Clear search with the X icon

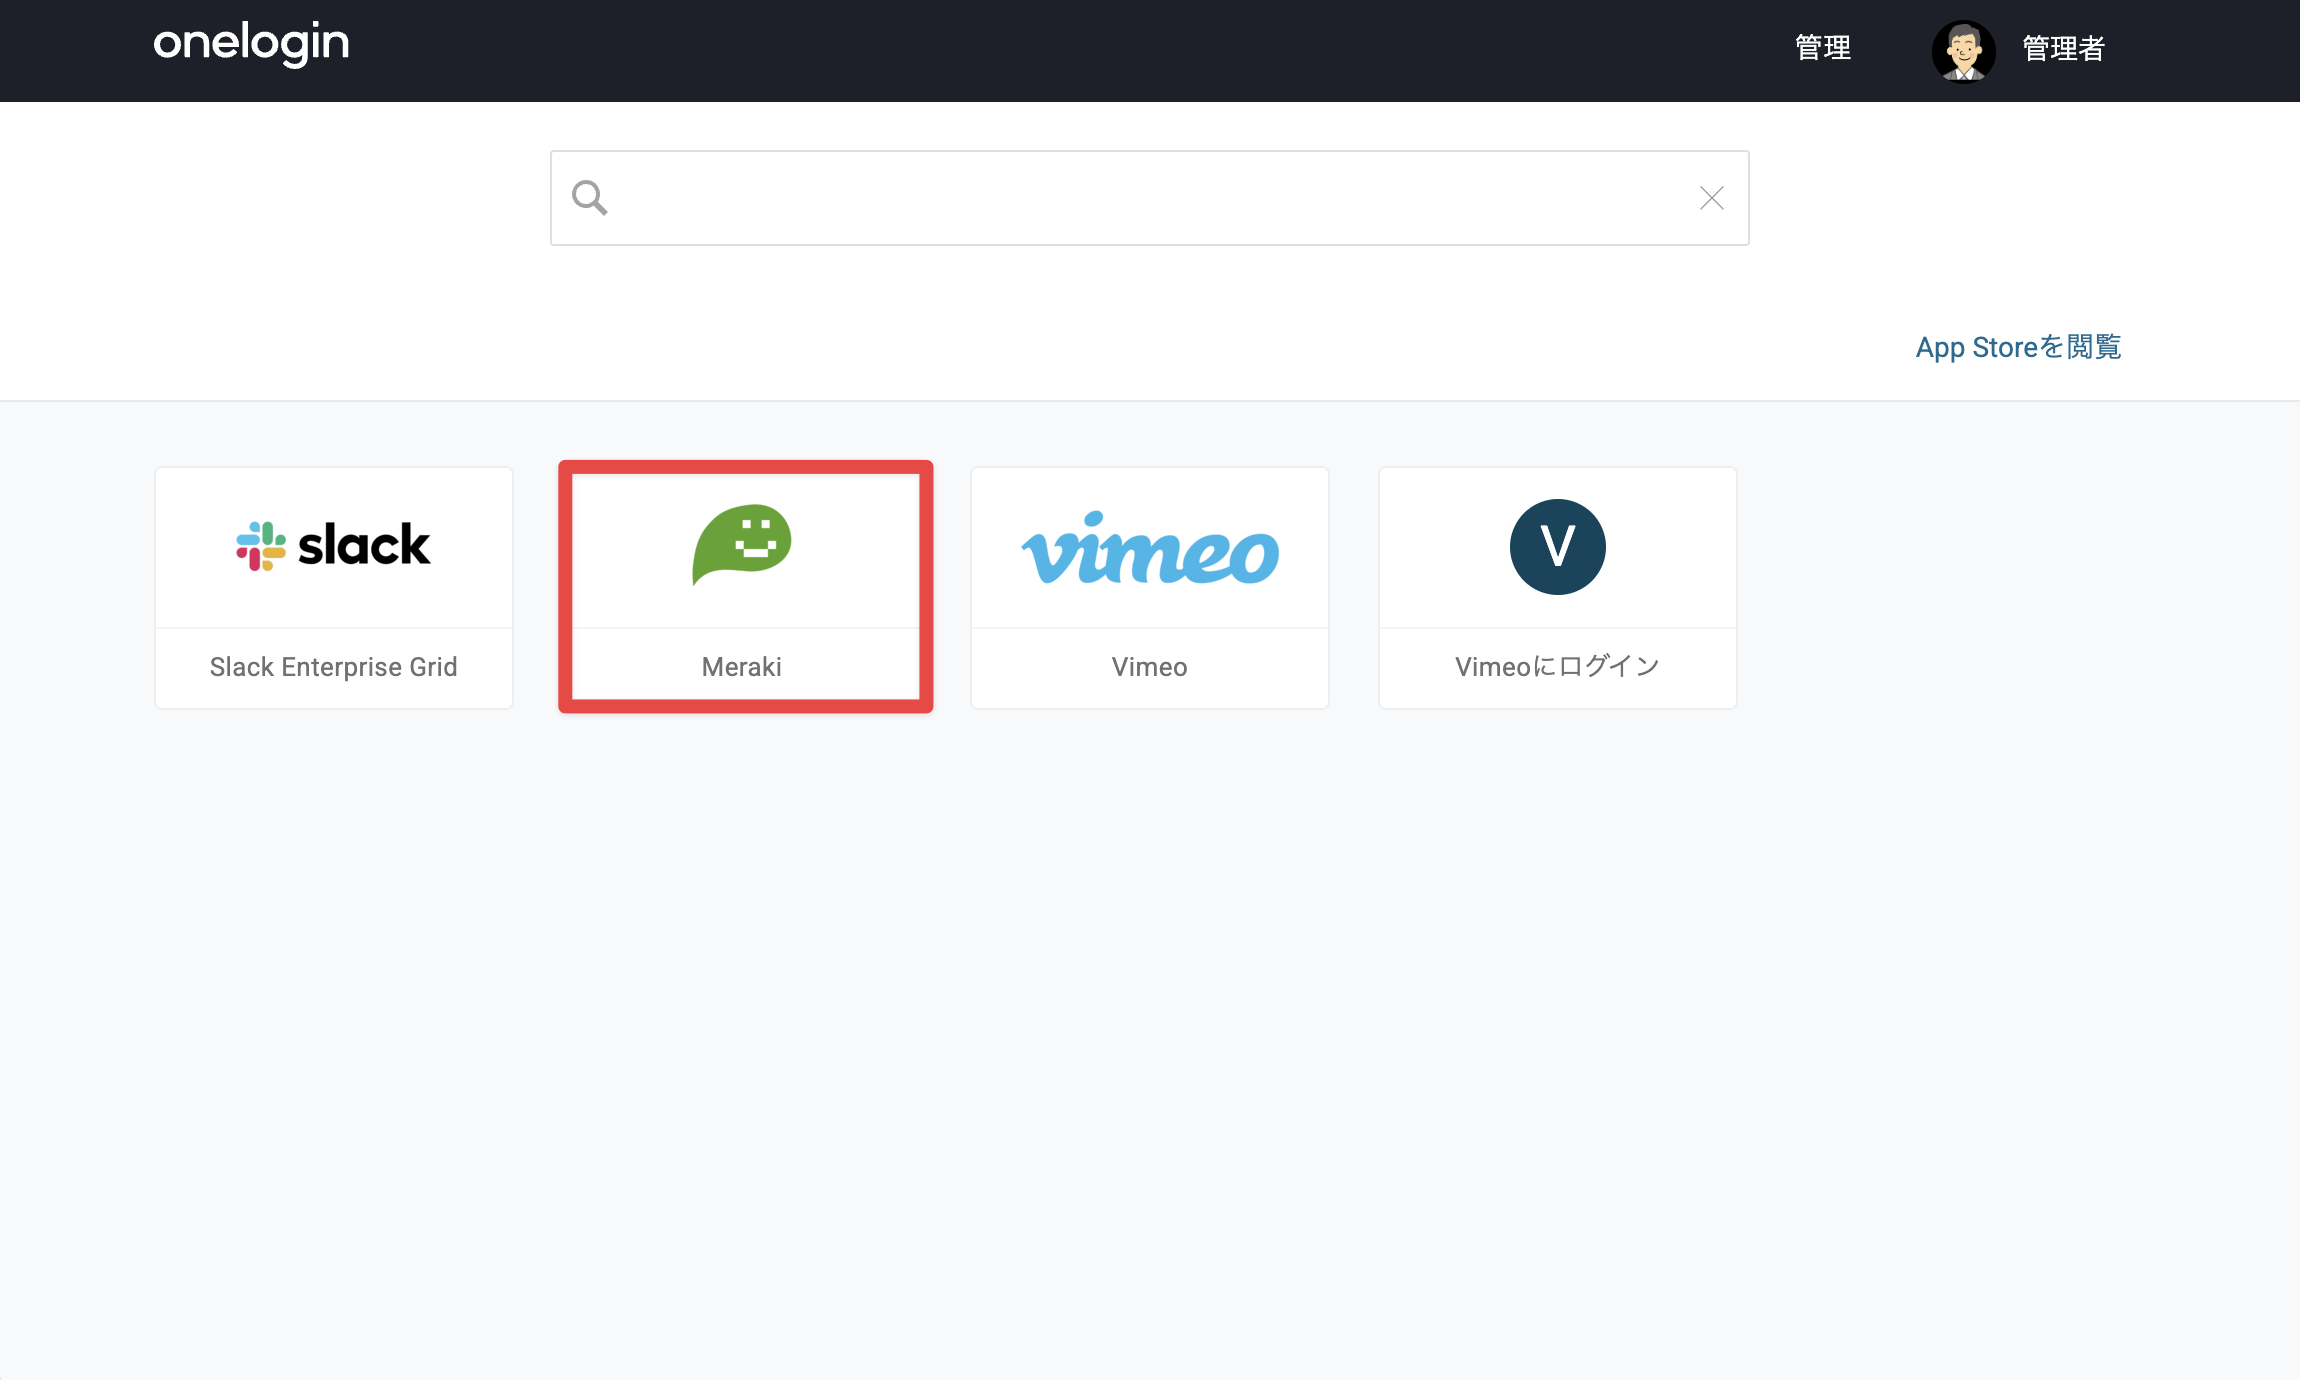coord(1712,198)
